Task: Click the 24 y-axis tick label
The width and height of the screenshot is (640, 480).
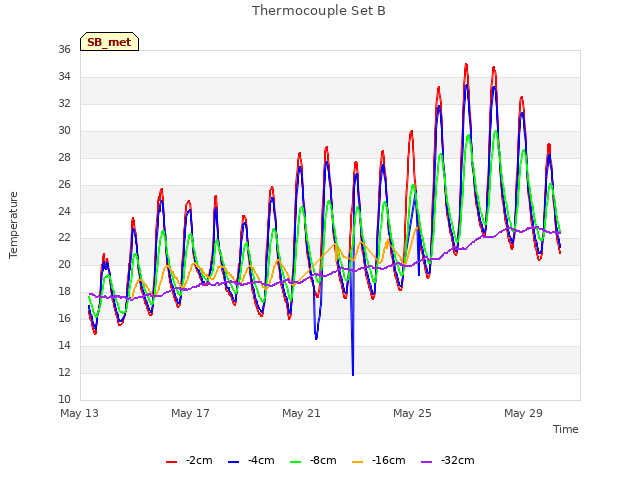Action: (x=64, y=211)
